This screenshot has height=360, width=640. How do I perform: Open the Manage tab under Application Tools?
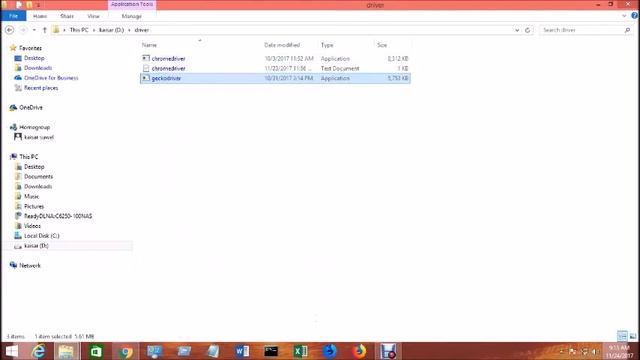tap(131, 16)
